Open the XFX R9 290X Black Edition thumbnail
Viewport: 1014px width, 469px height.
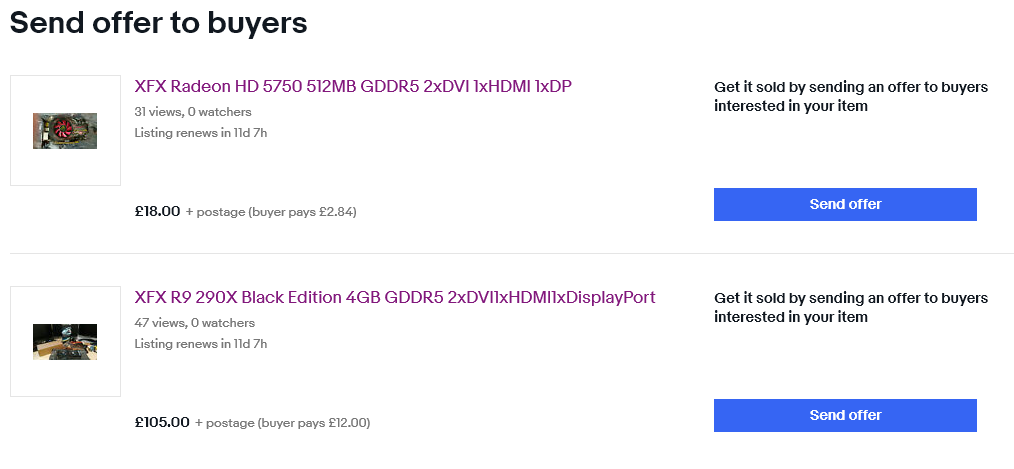[x=65, y=342]
